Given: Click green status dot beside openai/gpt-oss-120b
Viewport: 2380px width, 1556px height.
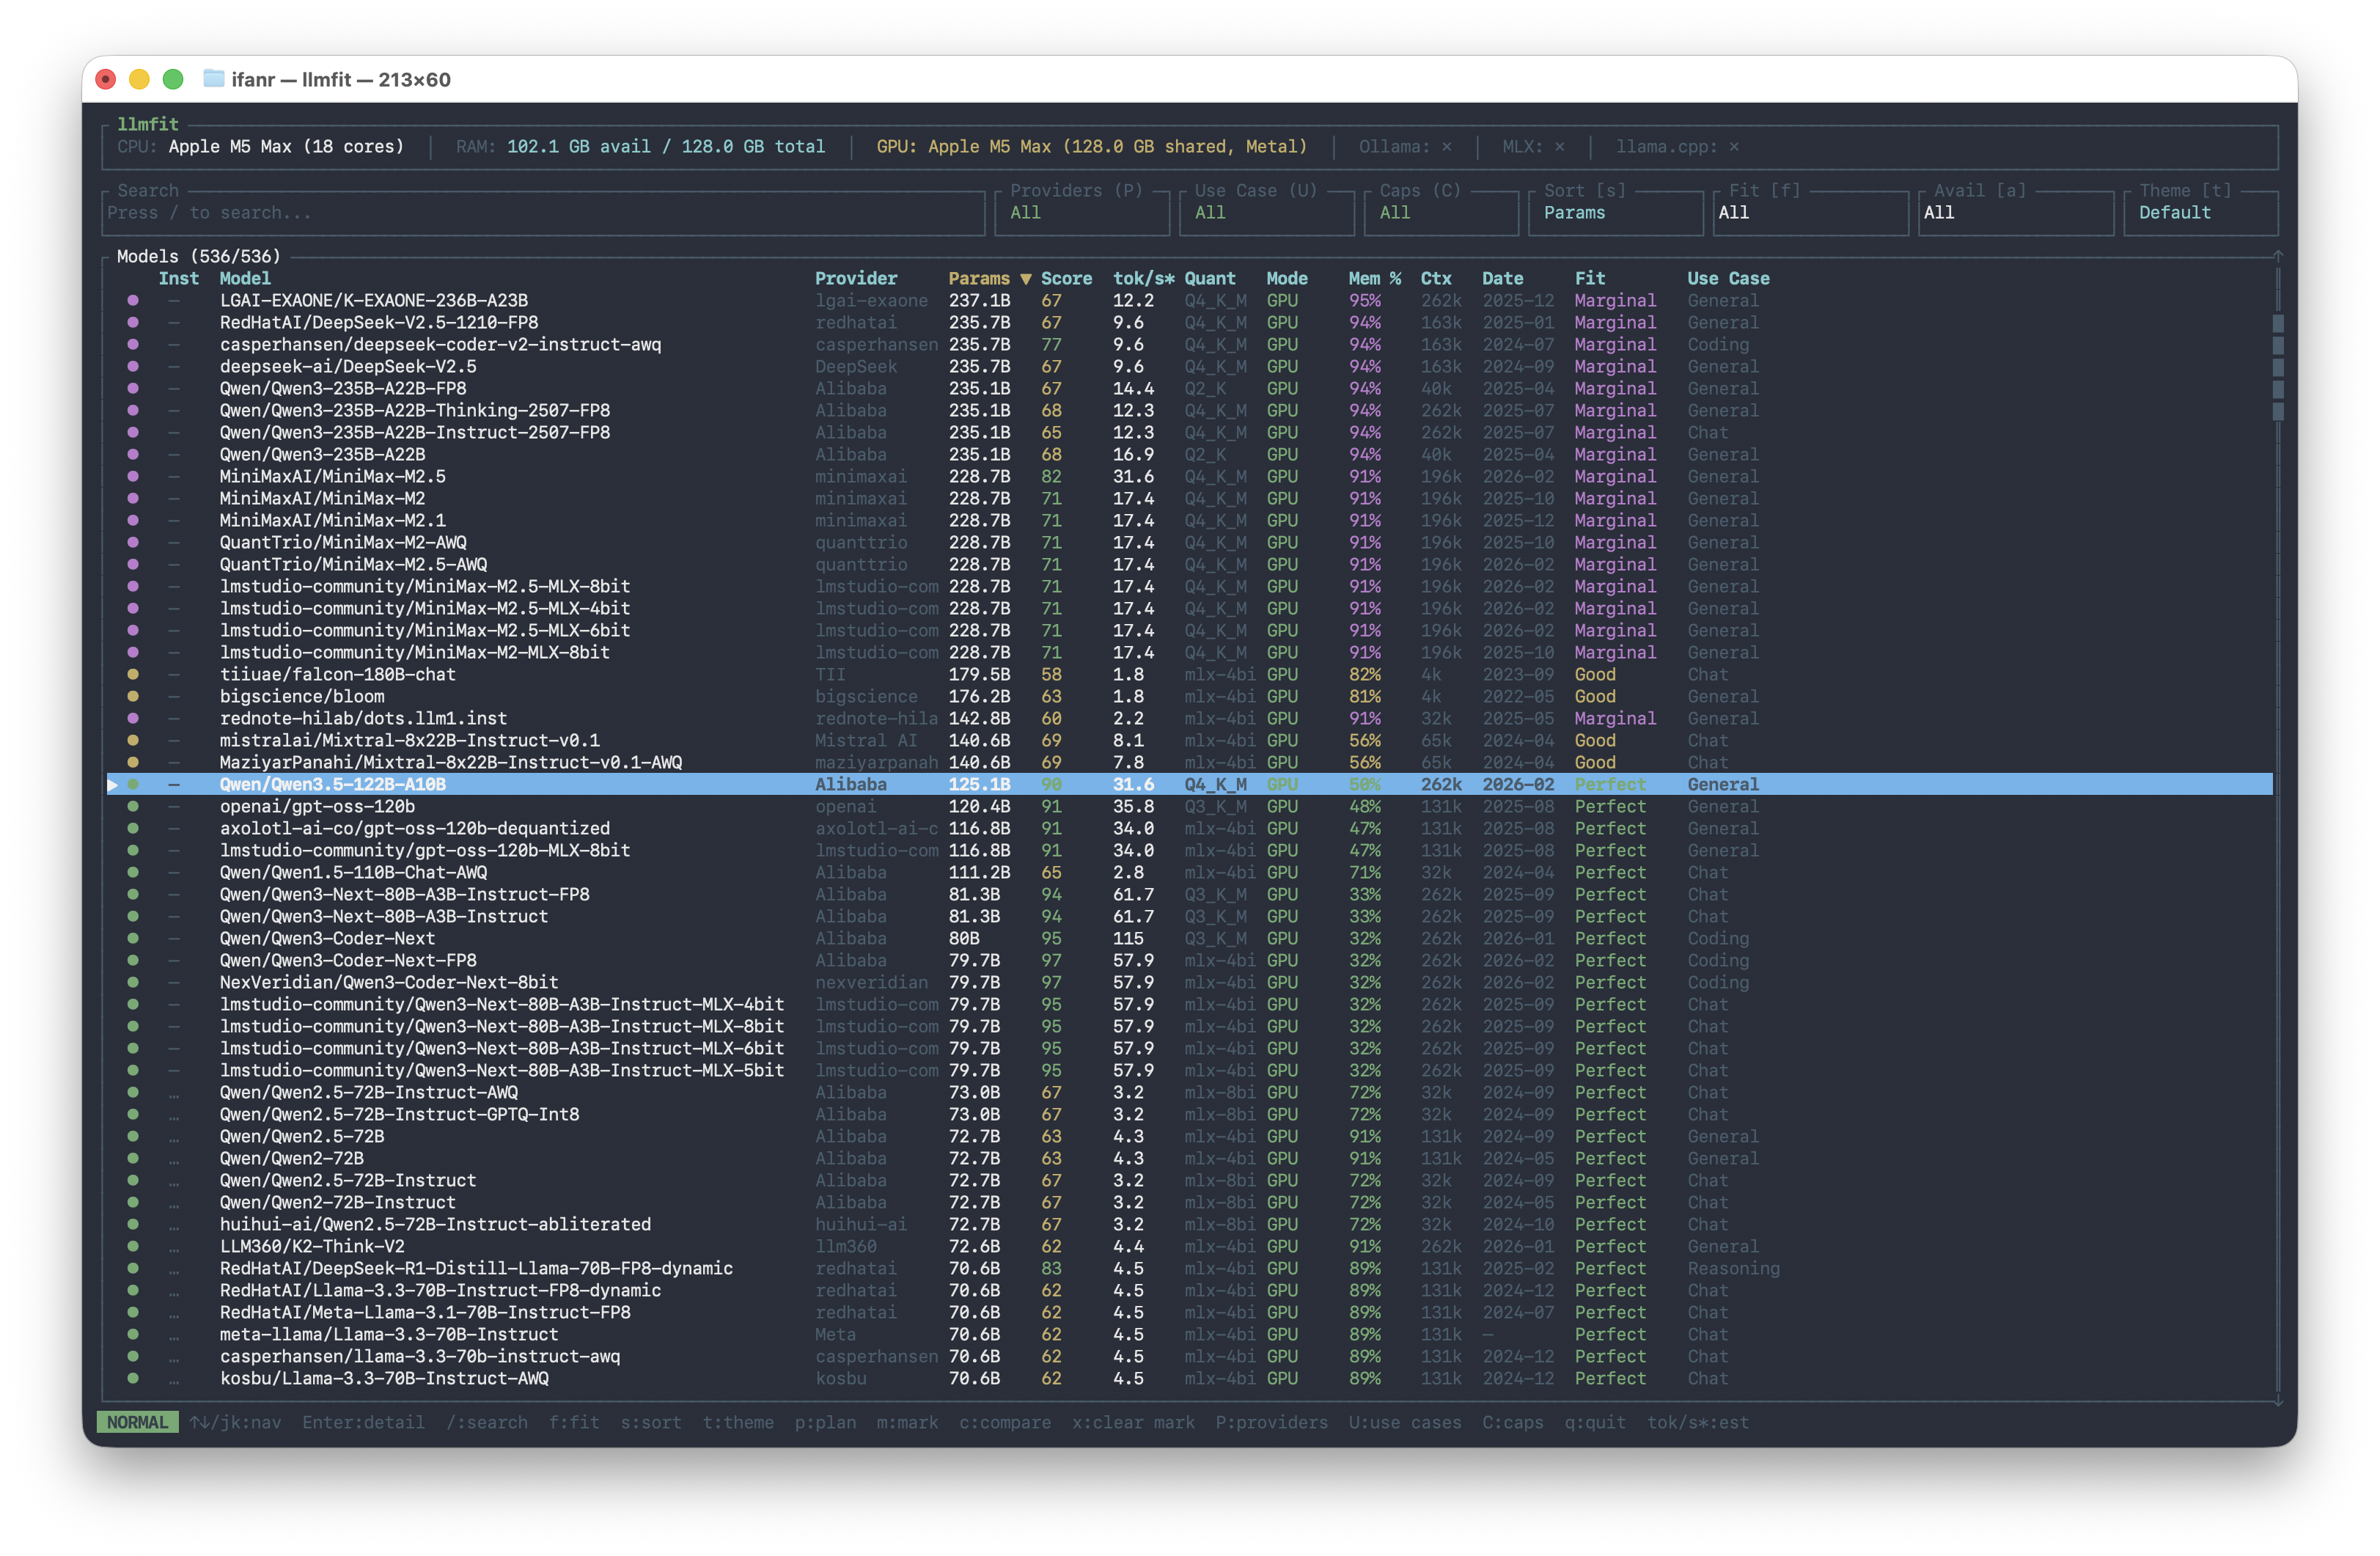Looking at the screenshot, I should (x=133, y=806).
